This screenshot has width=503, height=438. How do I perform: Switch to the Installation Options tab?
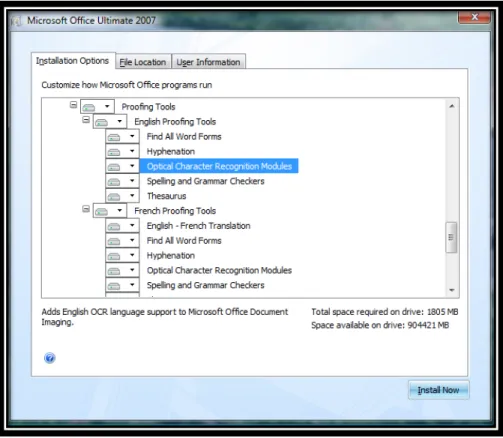pyautogui.click(x=72, y=61)
